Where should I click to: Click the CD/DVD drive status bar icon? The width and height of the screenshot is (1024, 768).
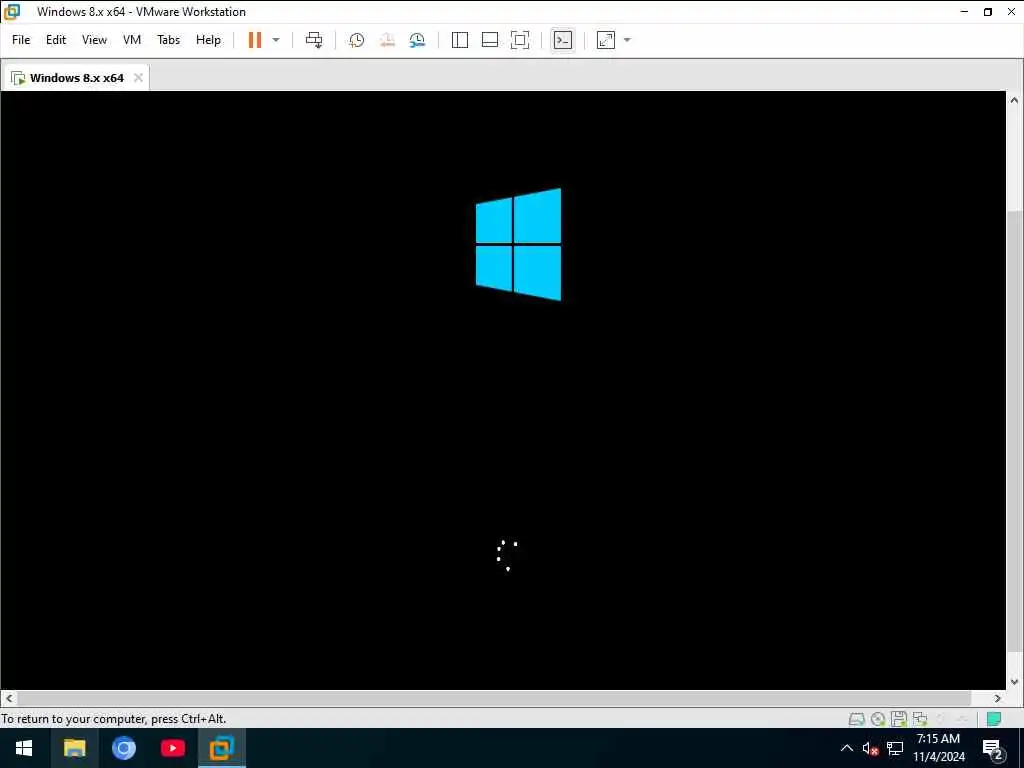878,720
